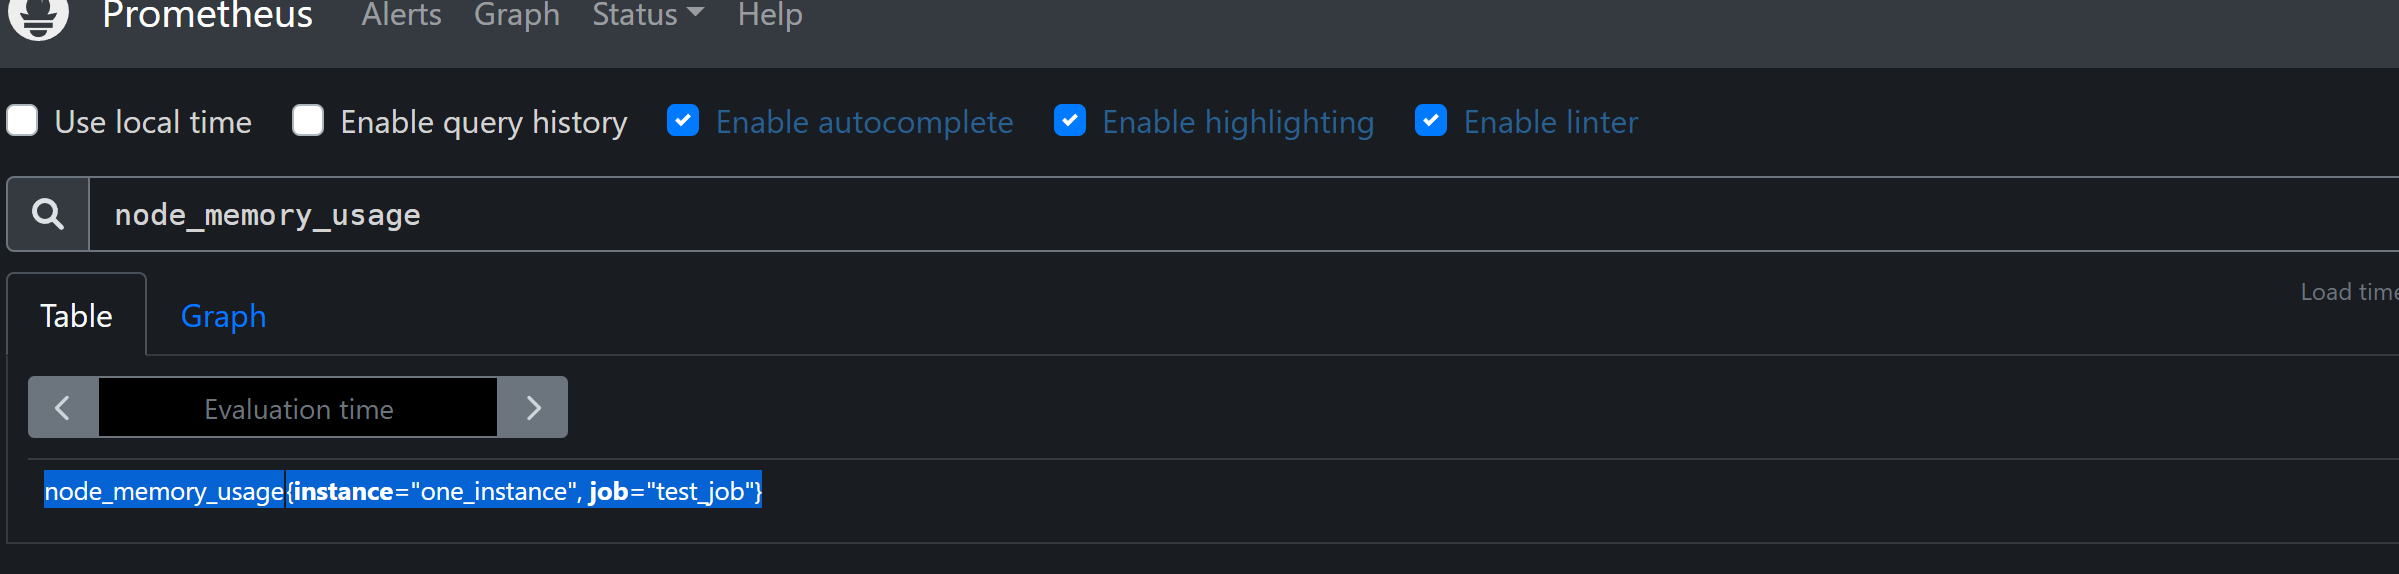Open Graph in the top navigation

click(x=516, y=15)
